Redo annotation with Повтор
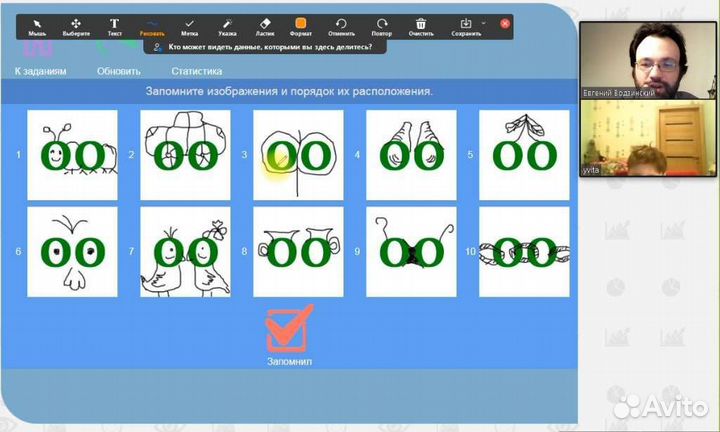Viewport: 720px width, 432px height. (x=382, y=25)
